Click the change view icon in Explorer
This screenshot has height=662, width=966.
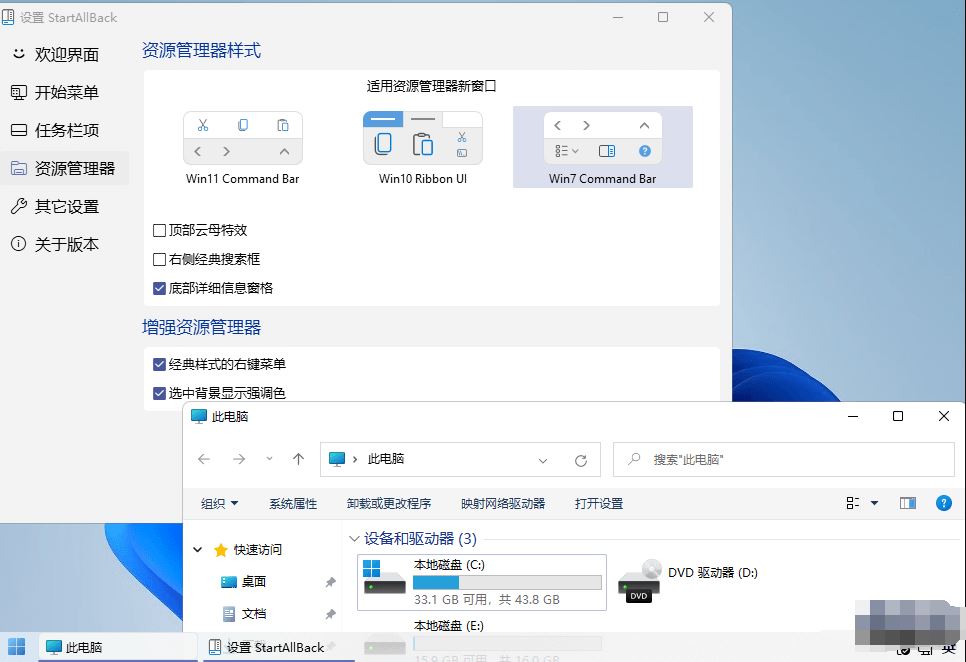(853, 503)
